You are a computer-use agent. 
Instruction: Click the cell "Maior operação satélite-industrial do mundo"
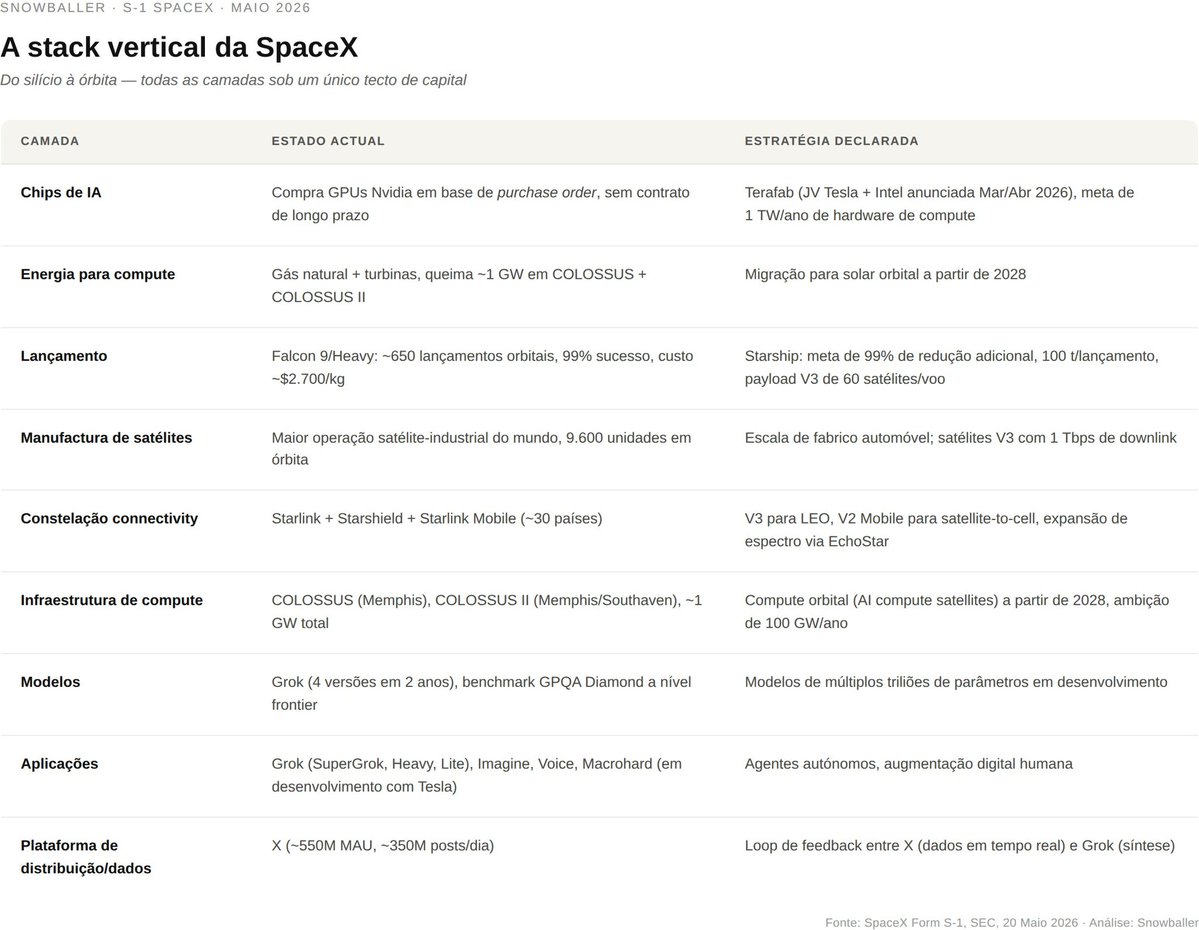482,449
